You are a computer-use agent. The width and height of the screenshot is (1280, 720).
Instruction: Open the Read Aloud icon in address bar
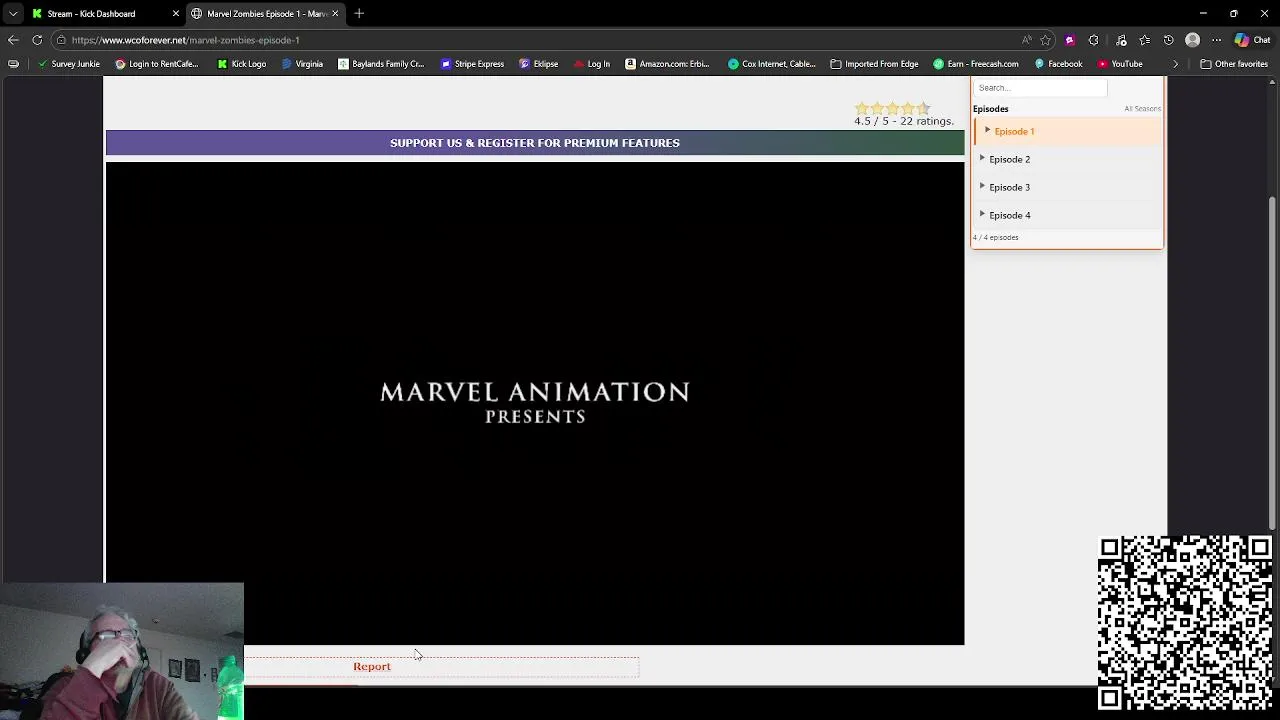pos(1026,40)
